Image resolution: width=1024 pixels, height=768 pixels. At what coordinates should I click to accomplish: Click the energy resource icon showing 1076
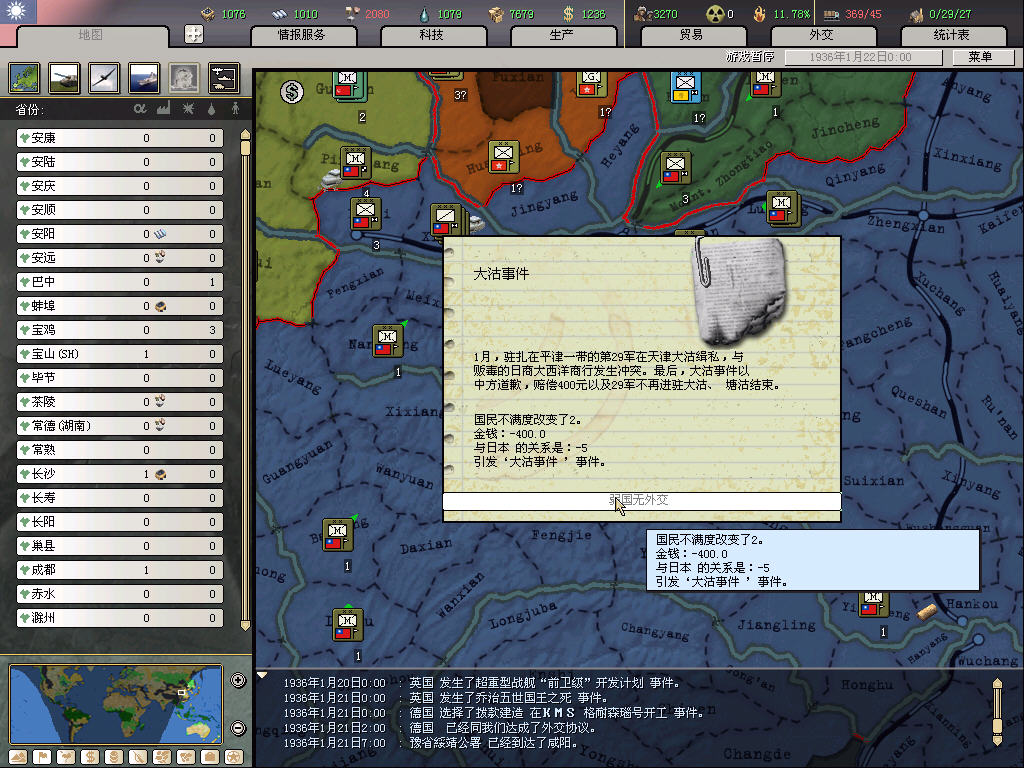pyautogui.click(x=208, y=13)
